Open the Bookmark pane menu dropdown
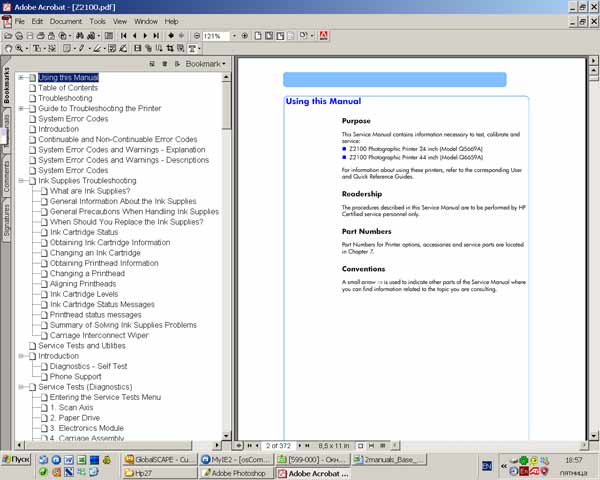Screen dimensions: 600x480 coord(205,64)
